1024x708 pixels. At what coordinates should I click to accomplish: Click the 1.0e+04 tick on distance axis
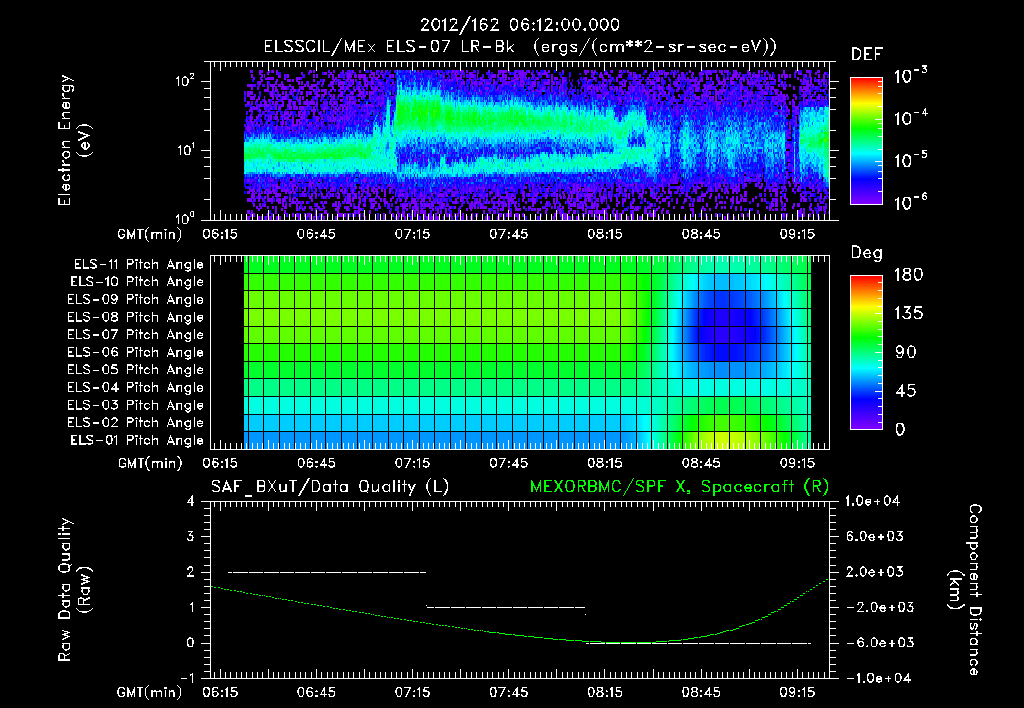[x=872, y=501]
